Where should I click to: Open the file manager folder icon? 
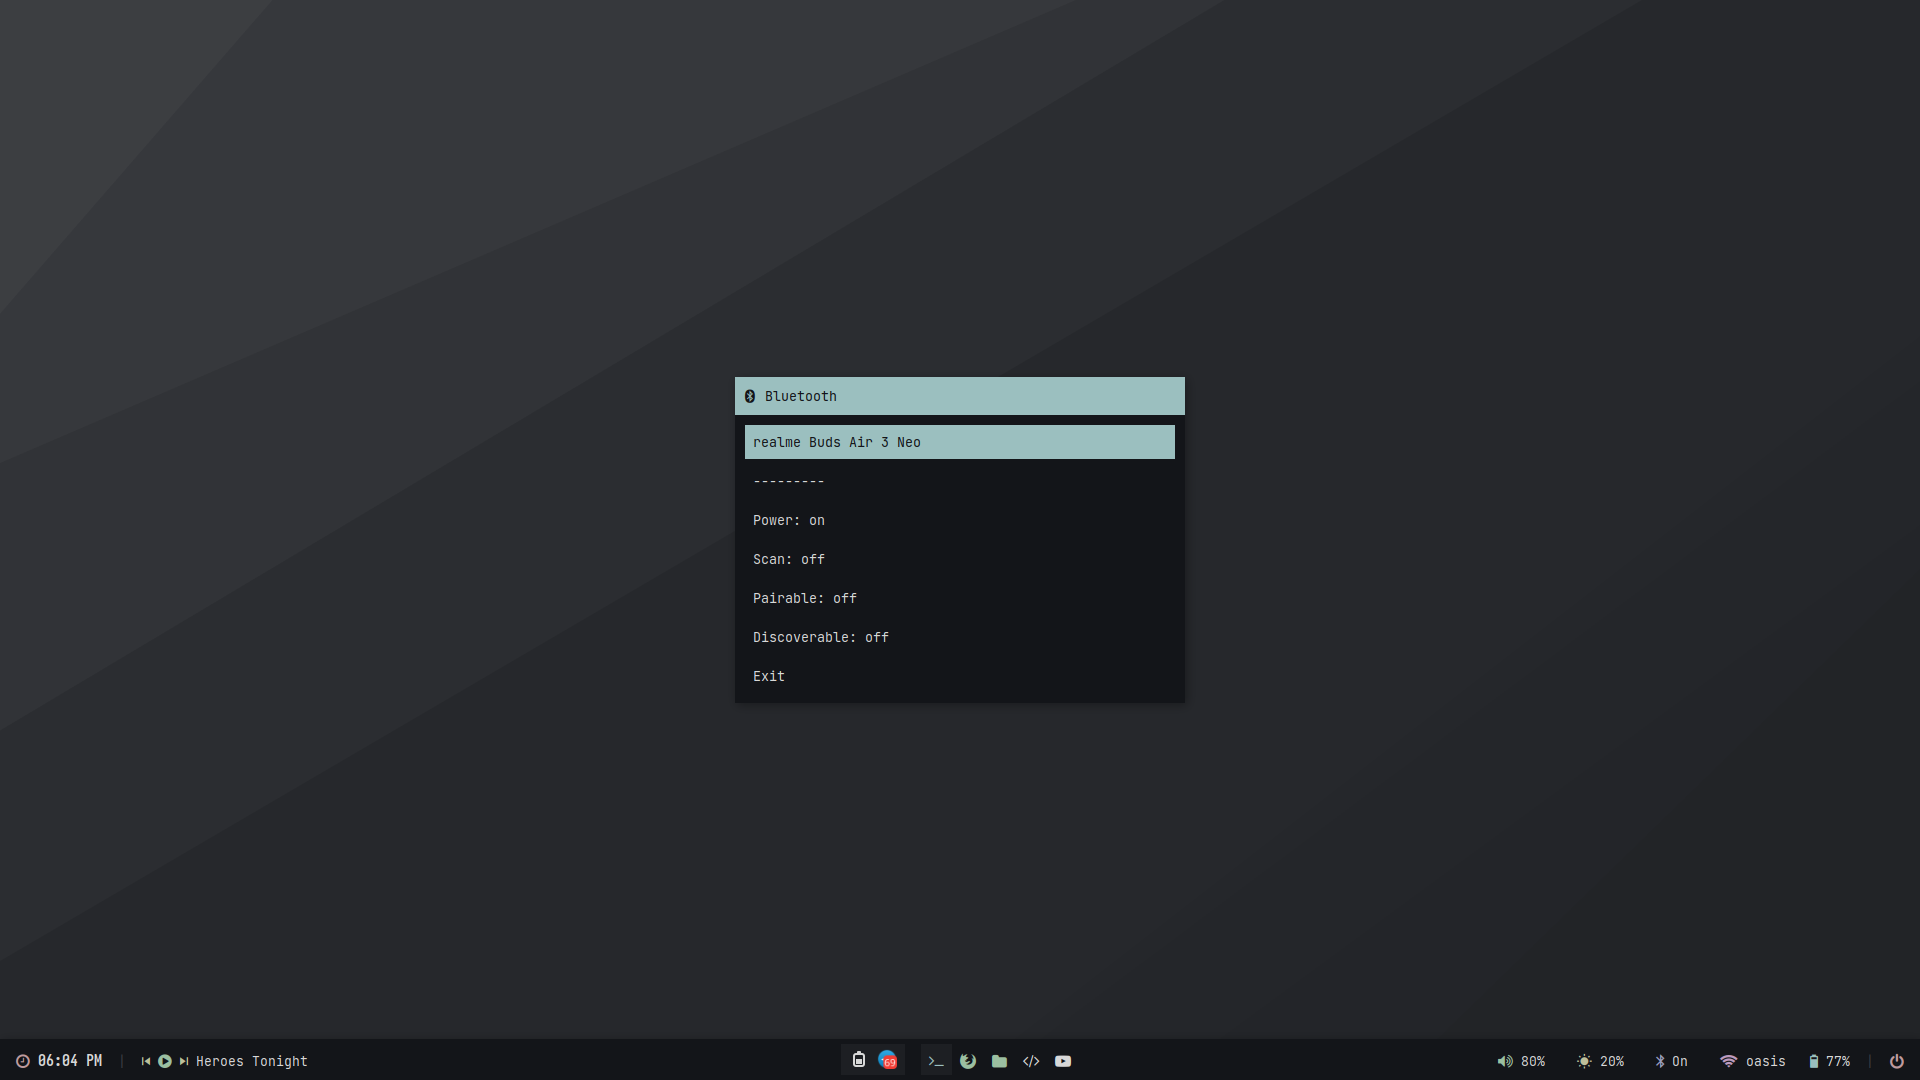pyautogui.click(x=999, y=1061)
